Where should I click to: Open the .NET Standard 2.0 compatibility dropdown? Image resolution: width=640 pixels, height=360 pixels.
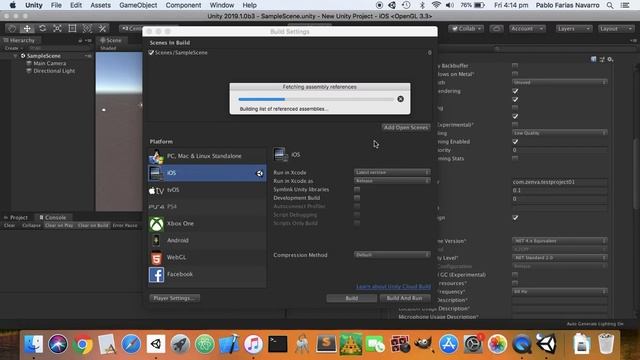(x=560, y=258)
